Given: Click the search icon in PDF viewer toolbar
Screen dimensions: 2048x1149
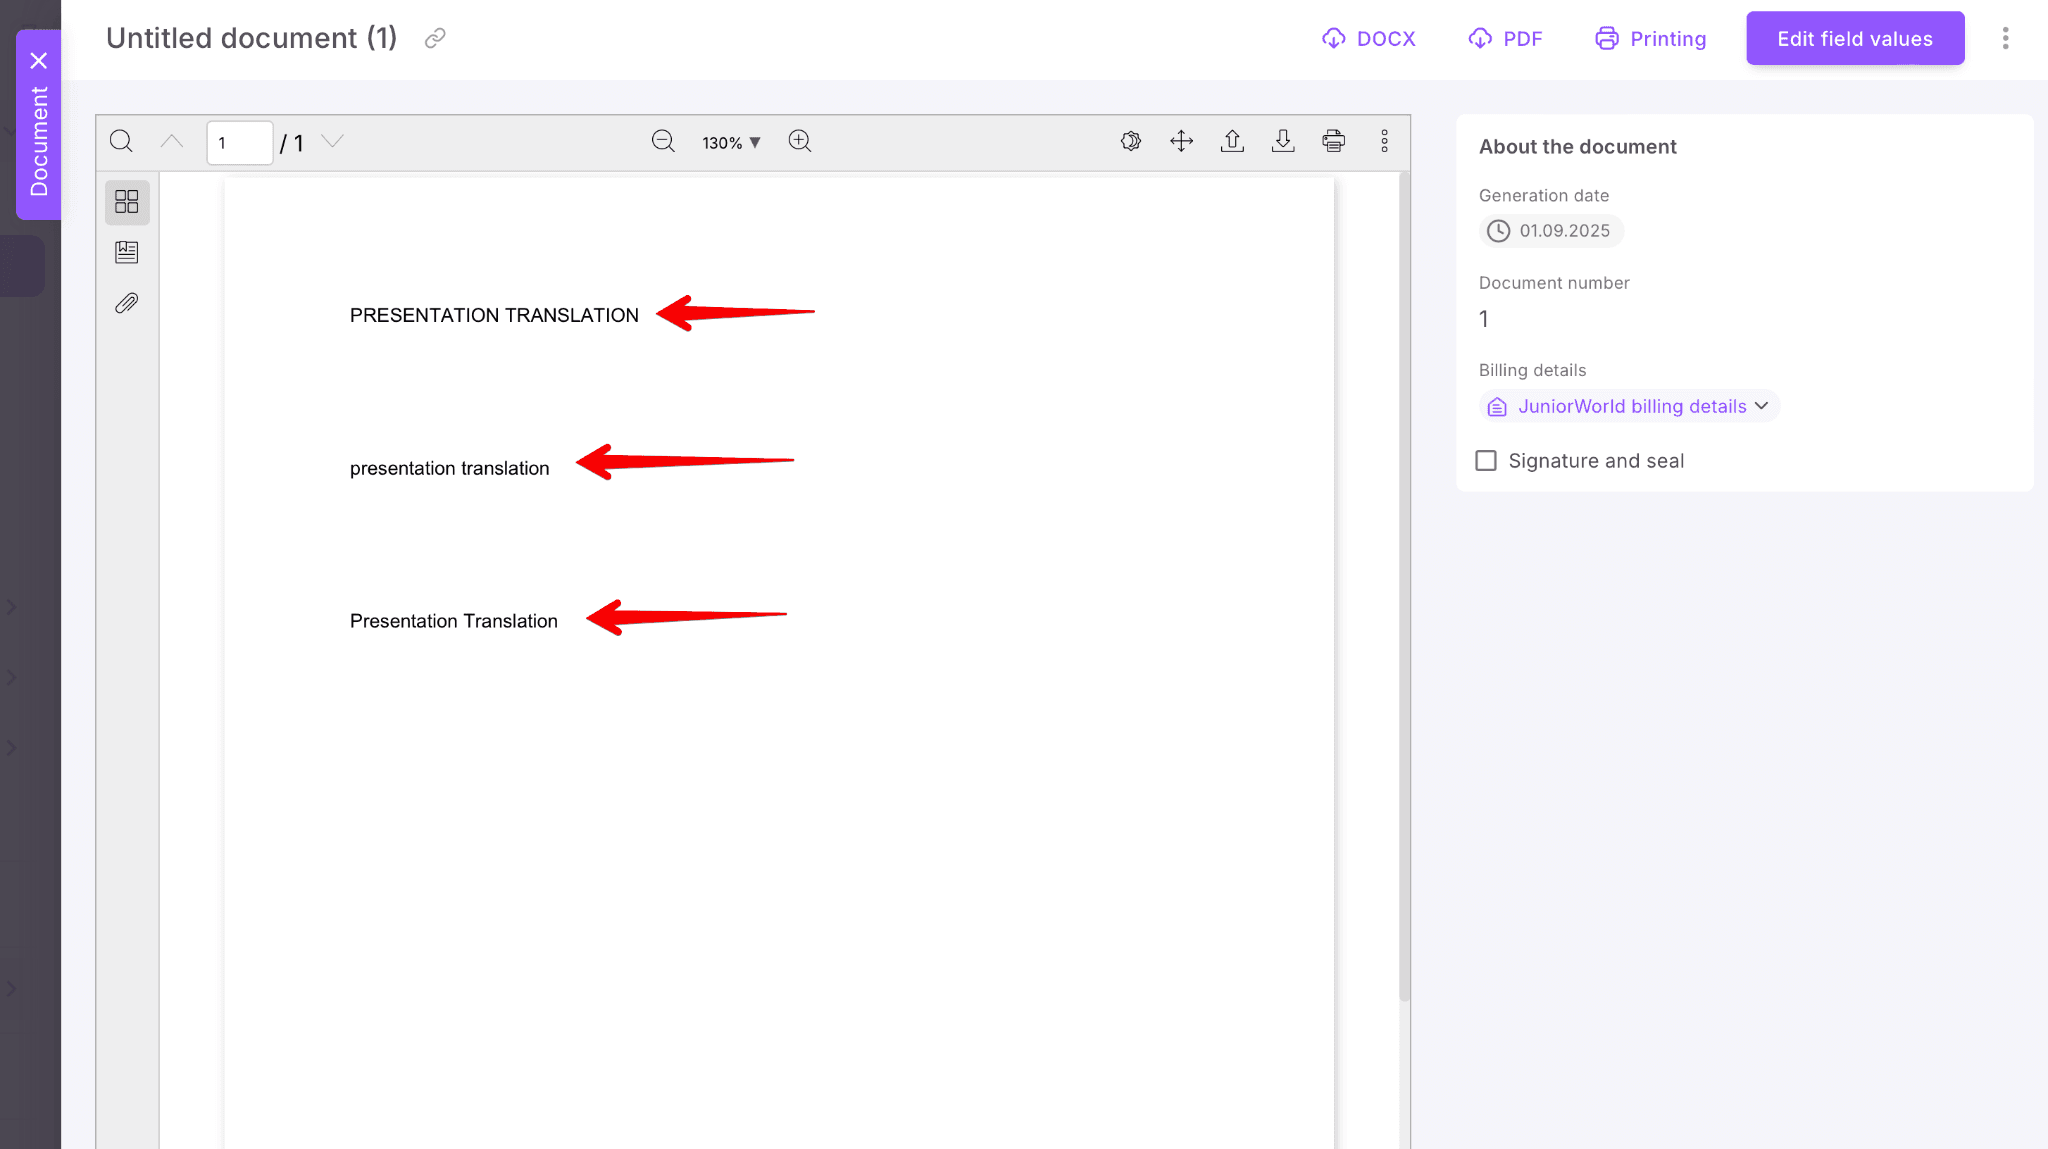Looking at the screenshot, I should coord(121,141).
